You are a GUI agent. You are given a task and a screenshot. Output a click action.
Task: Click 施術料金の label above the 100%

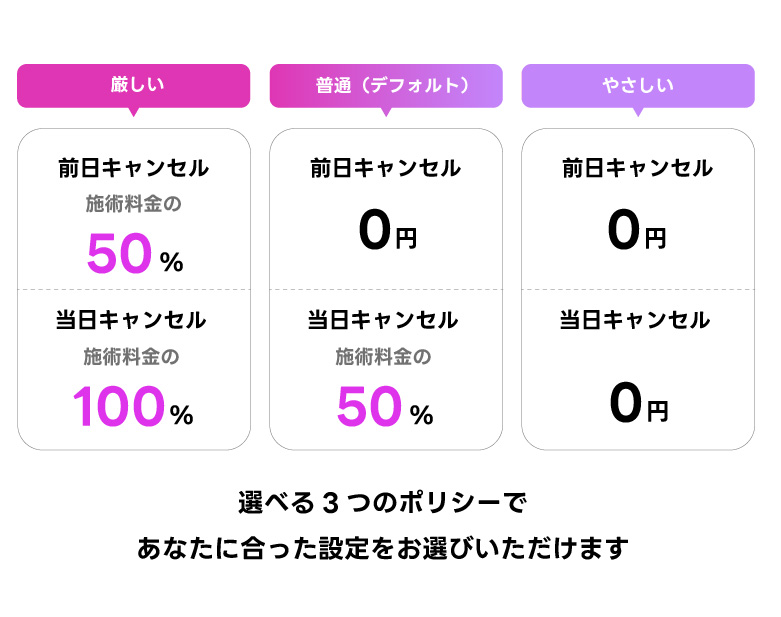131,357
